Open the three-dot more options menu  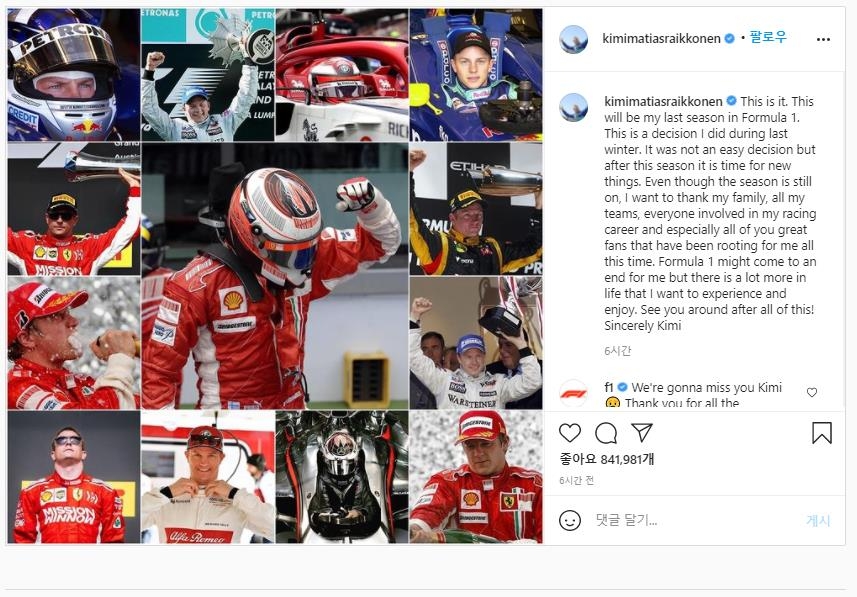823,39
